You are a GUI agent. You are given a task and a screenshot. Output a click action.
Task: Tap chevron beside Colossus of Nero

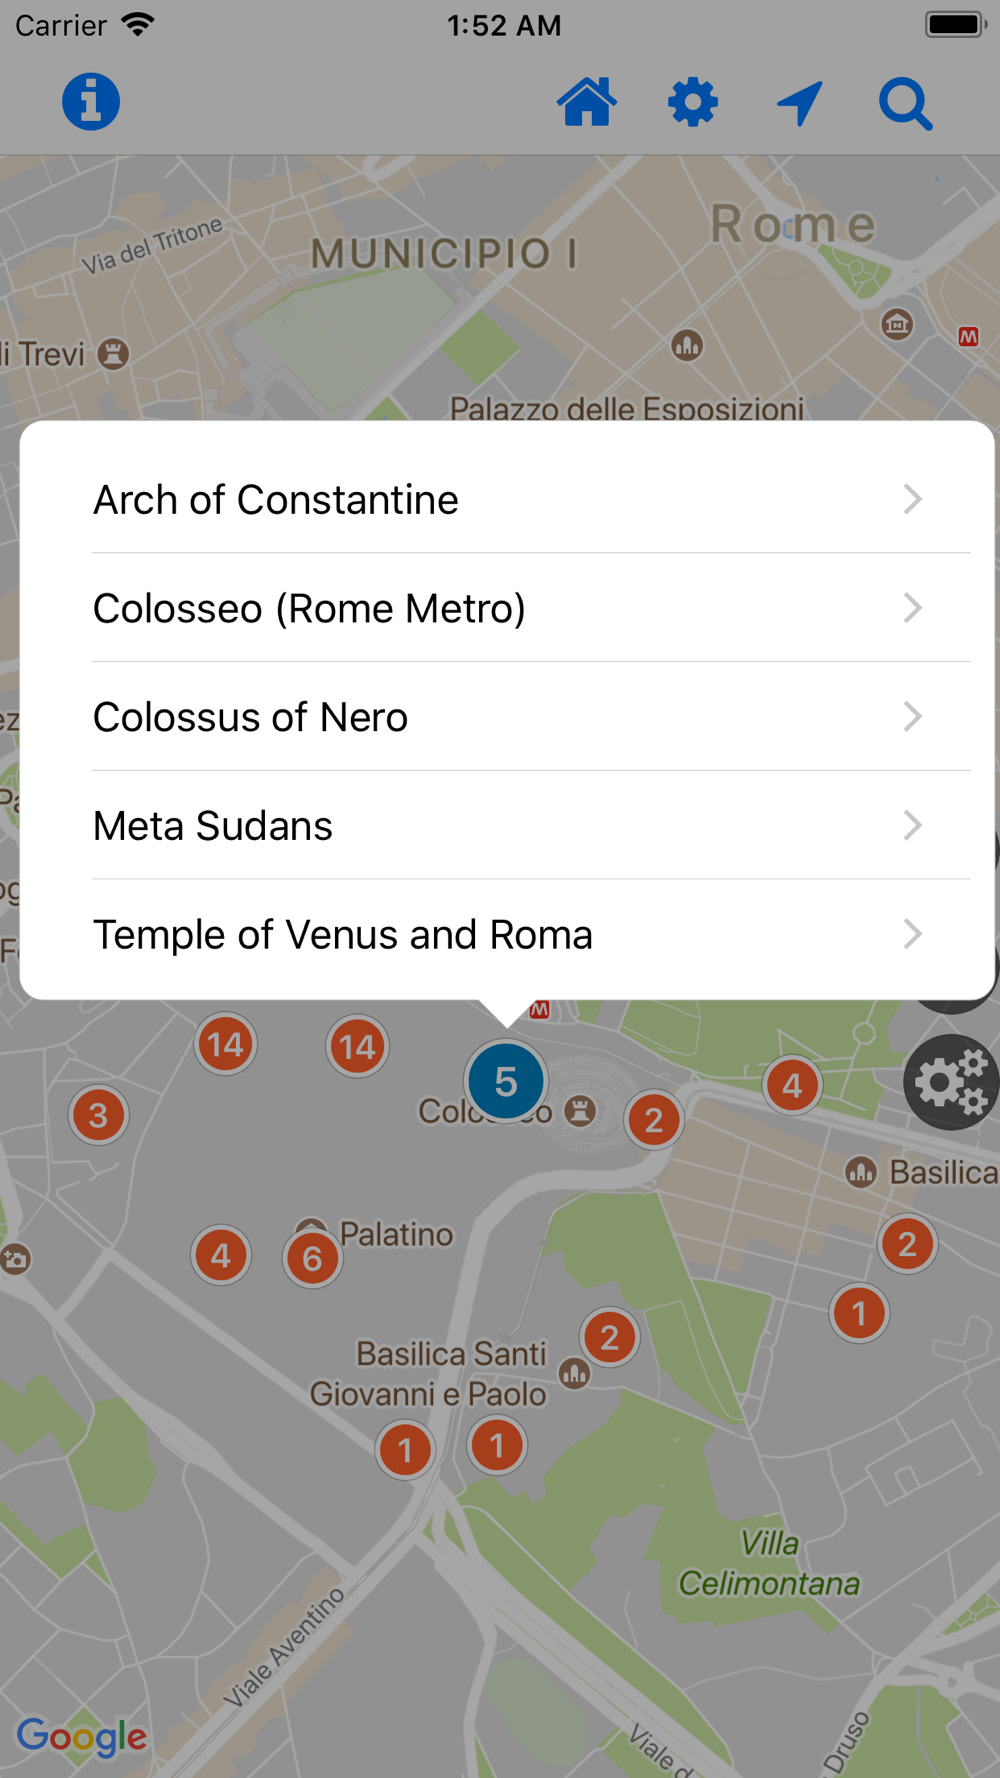(912, 717)
